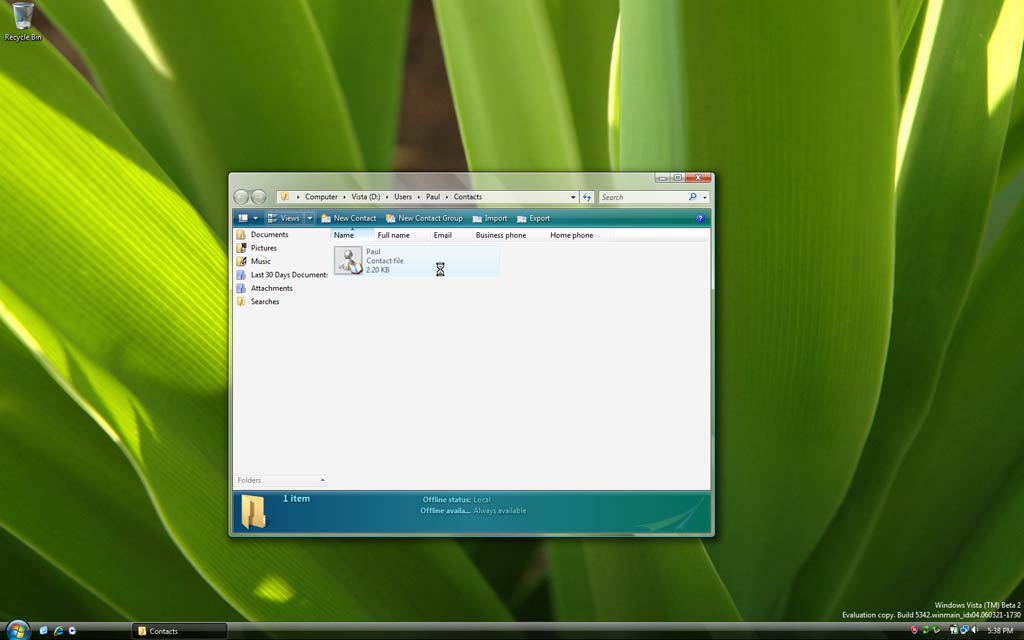Image resolution: width=1024 pixels, height=640 pixels.
Task: Click the Windows Start orb
Action: [x=17, y=630]
